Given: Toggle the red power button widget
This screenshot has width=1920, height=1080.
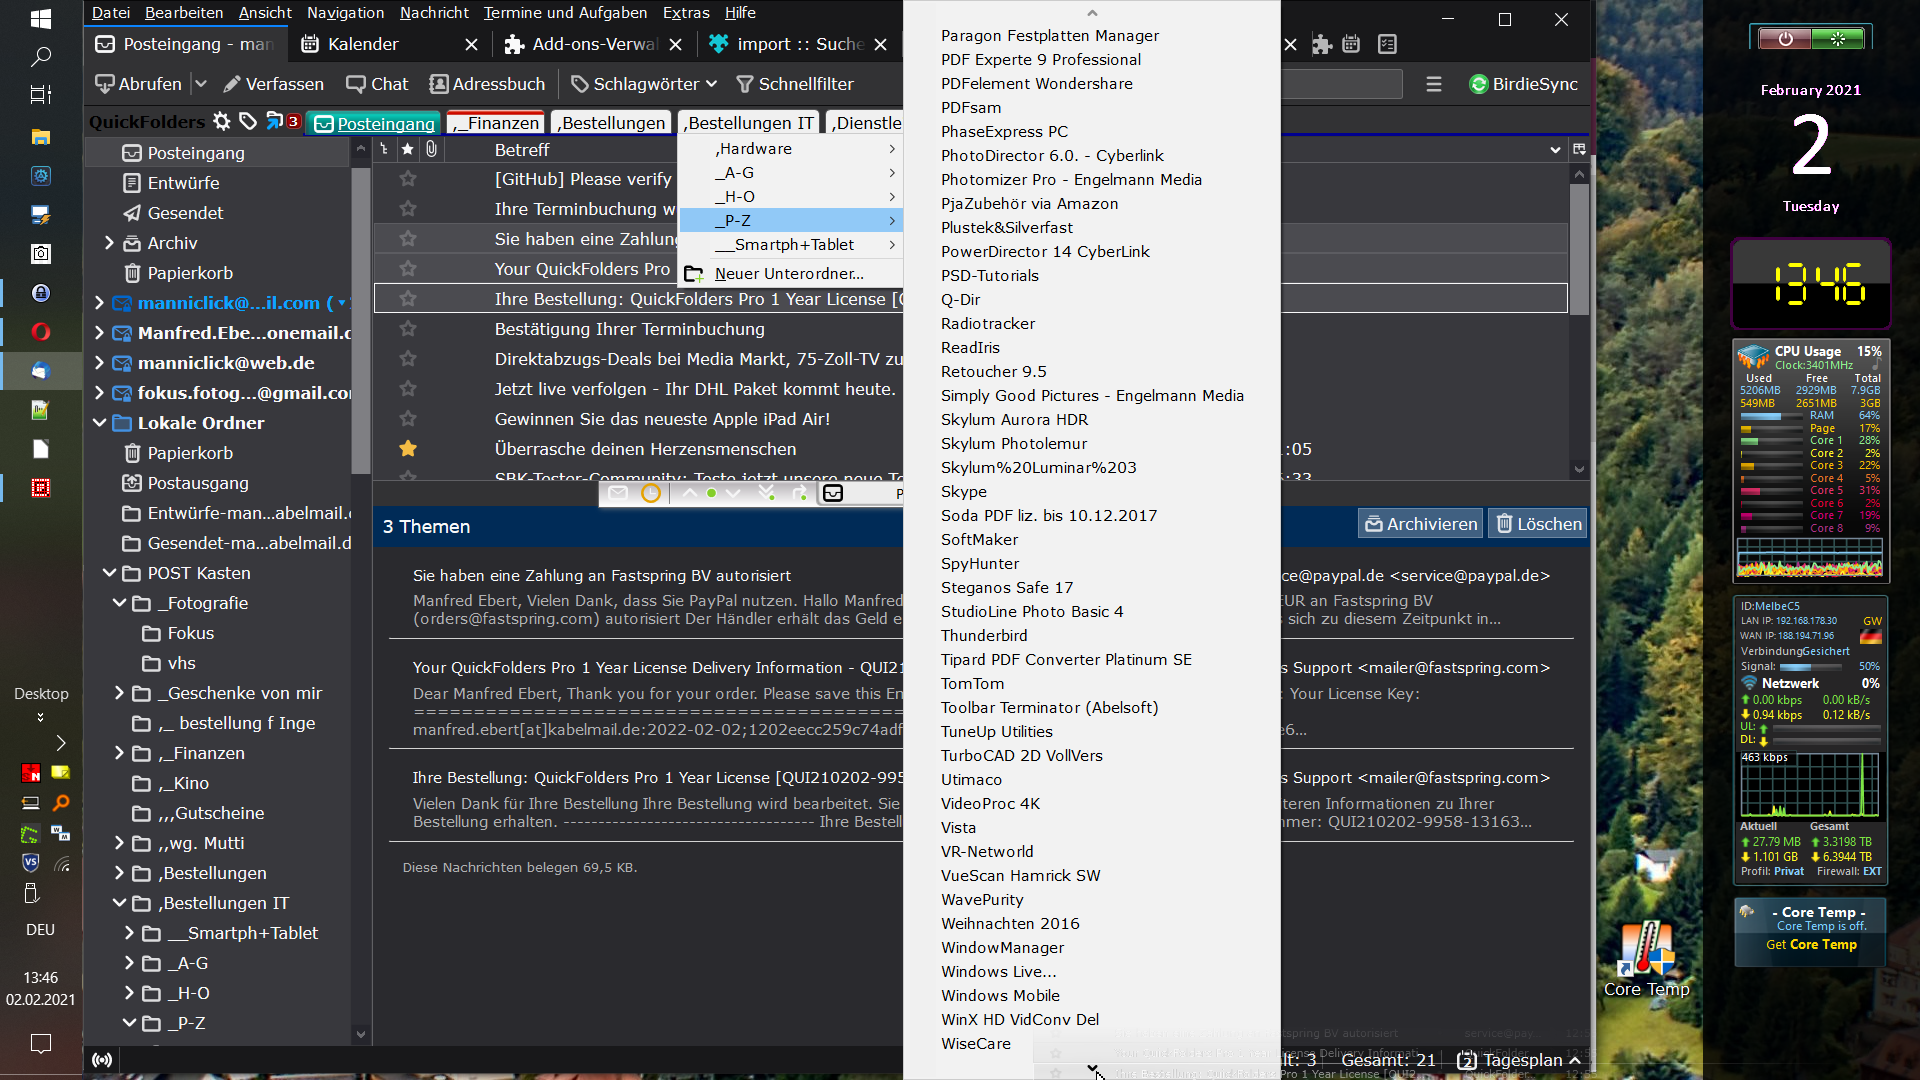Looking at the screenshot, I should tap(1785, 39).
